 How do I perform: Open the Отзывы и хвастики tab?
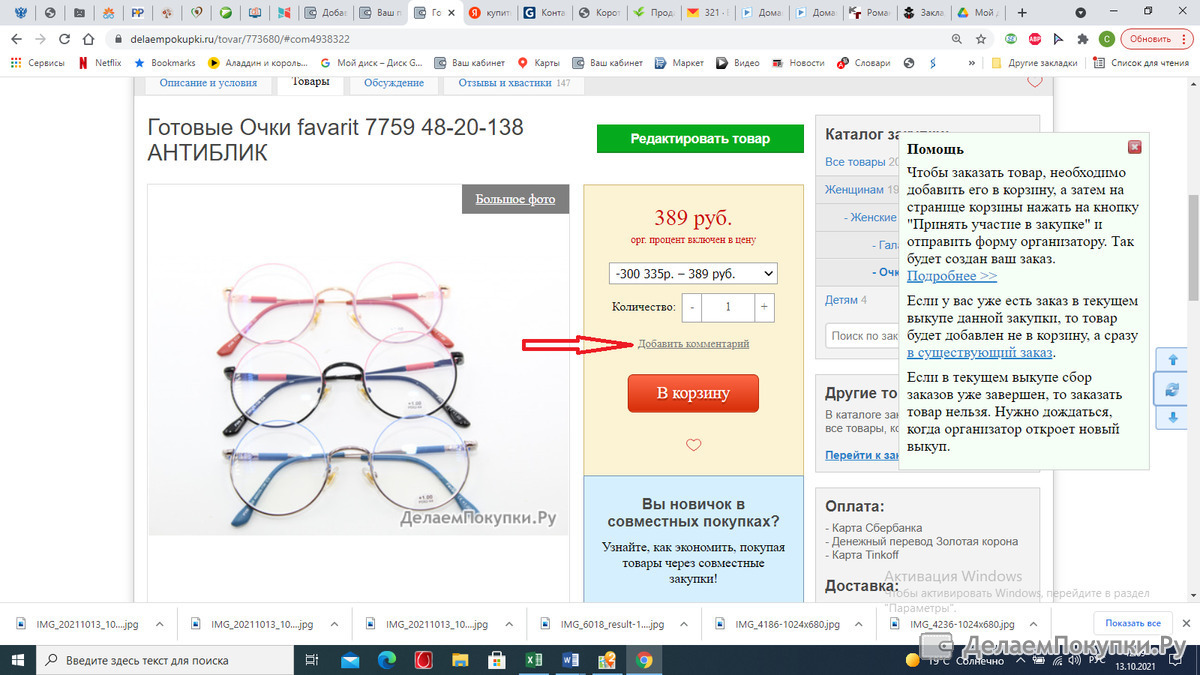514,83
